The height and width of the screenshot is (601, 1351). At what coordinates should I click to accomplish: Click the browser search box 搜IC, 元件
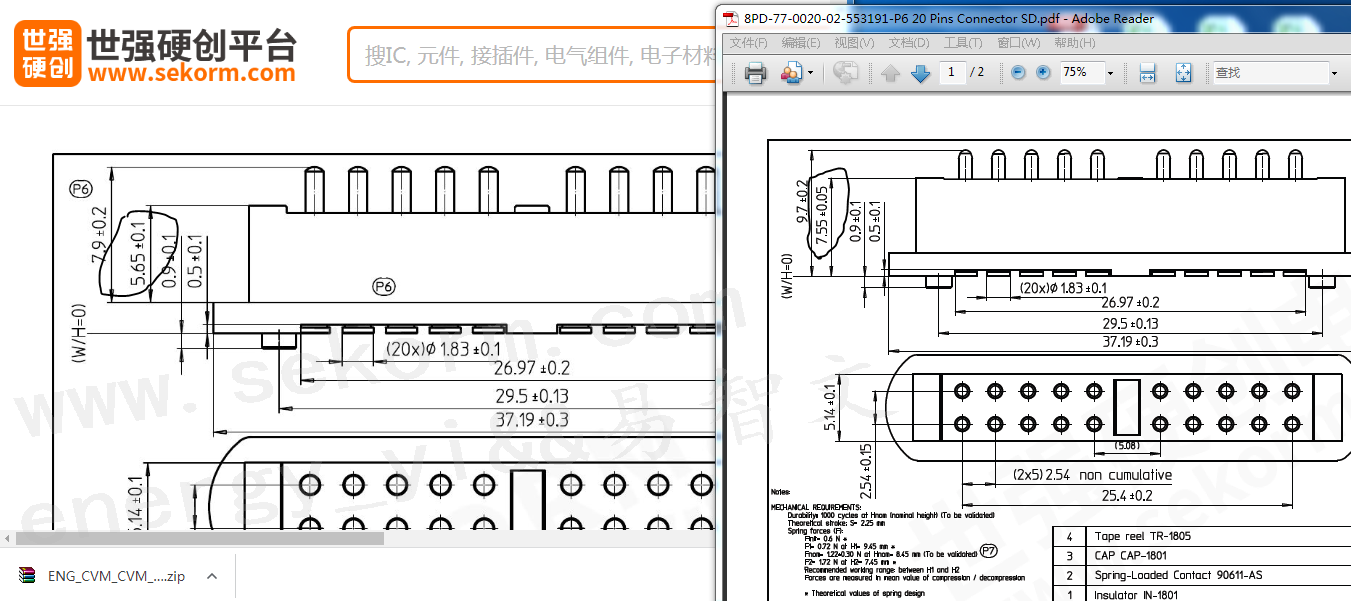(x=533, y=55)
